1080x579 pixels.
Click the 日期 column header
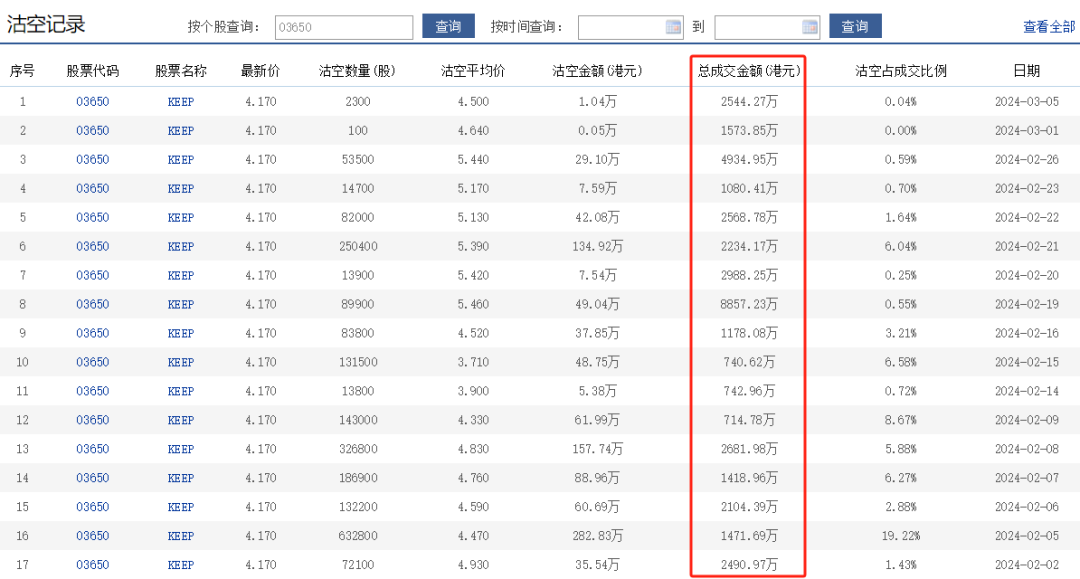[1026, 70]
